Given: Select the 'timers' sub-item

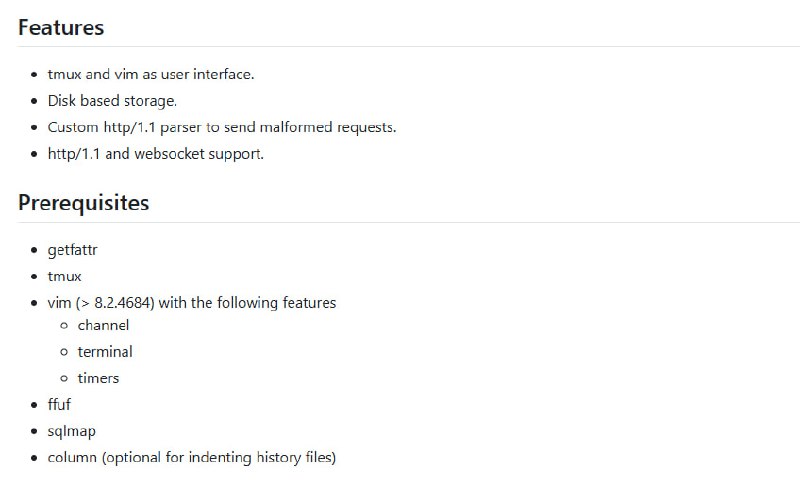Looking at the screenshot, I should pos(98,378).
